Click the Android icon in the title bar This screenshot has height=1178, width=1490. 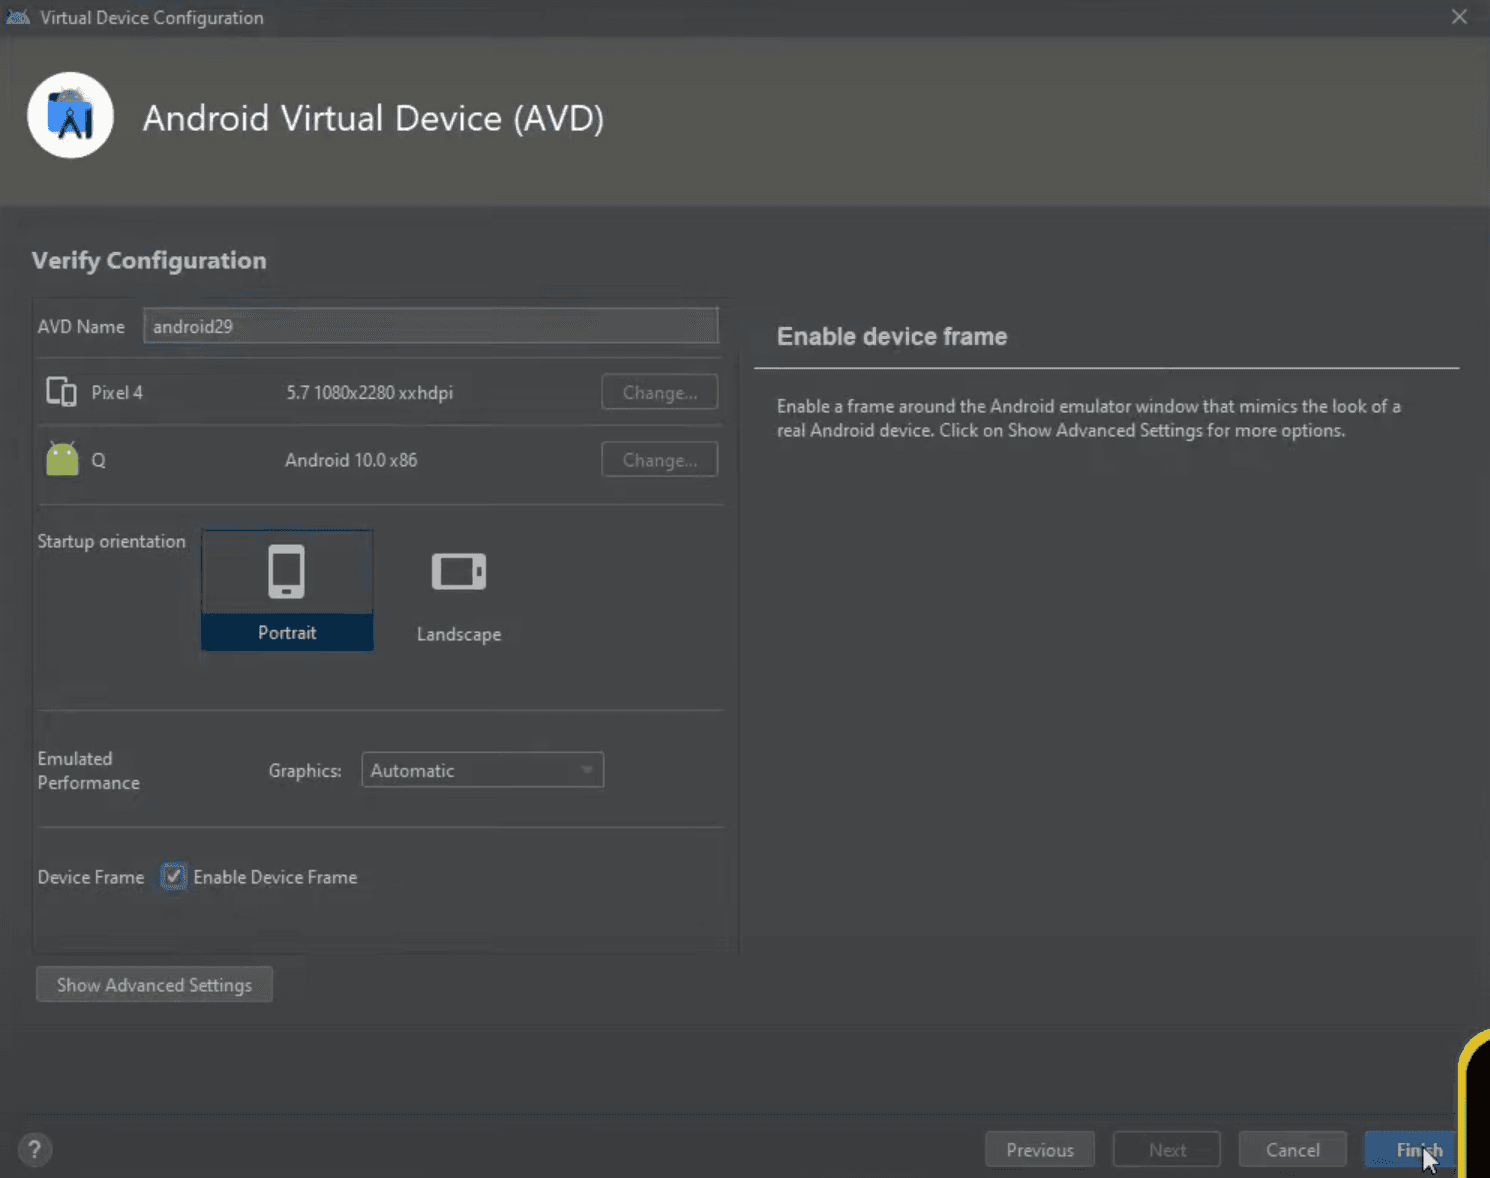[17, 16]
